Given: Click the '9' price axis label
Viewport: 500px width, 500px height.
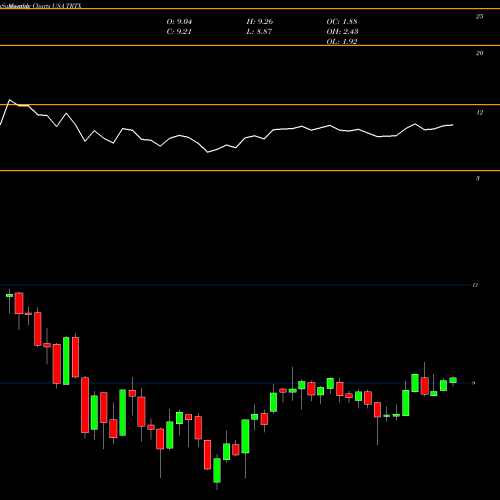Looking at the screenshot, I should click(x=474, y=383).
